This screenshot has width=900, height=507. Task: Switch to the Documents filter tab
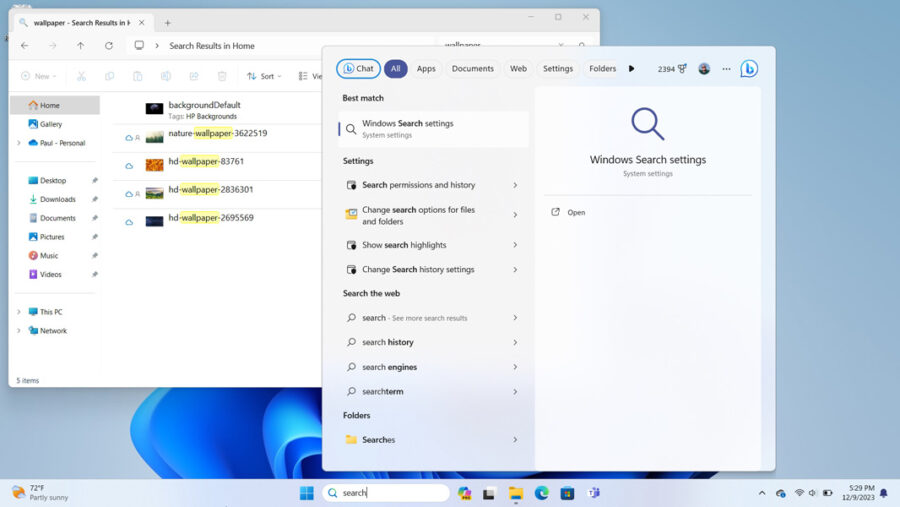point(472,68)
